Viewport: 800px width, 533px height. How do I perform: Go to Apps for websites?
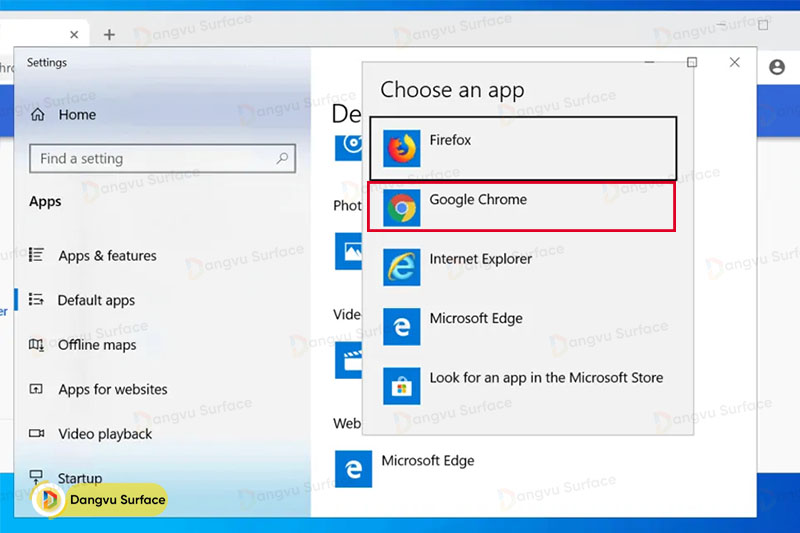[x=112, y=389]
